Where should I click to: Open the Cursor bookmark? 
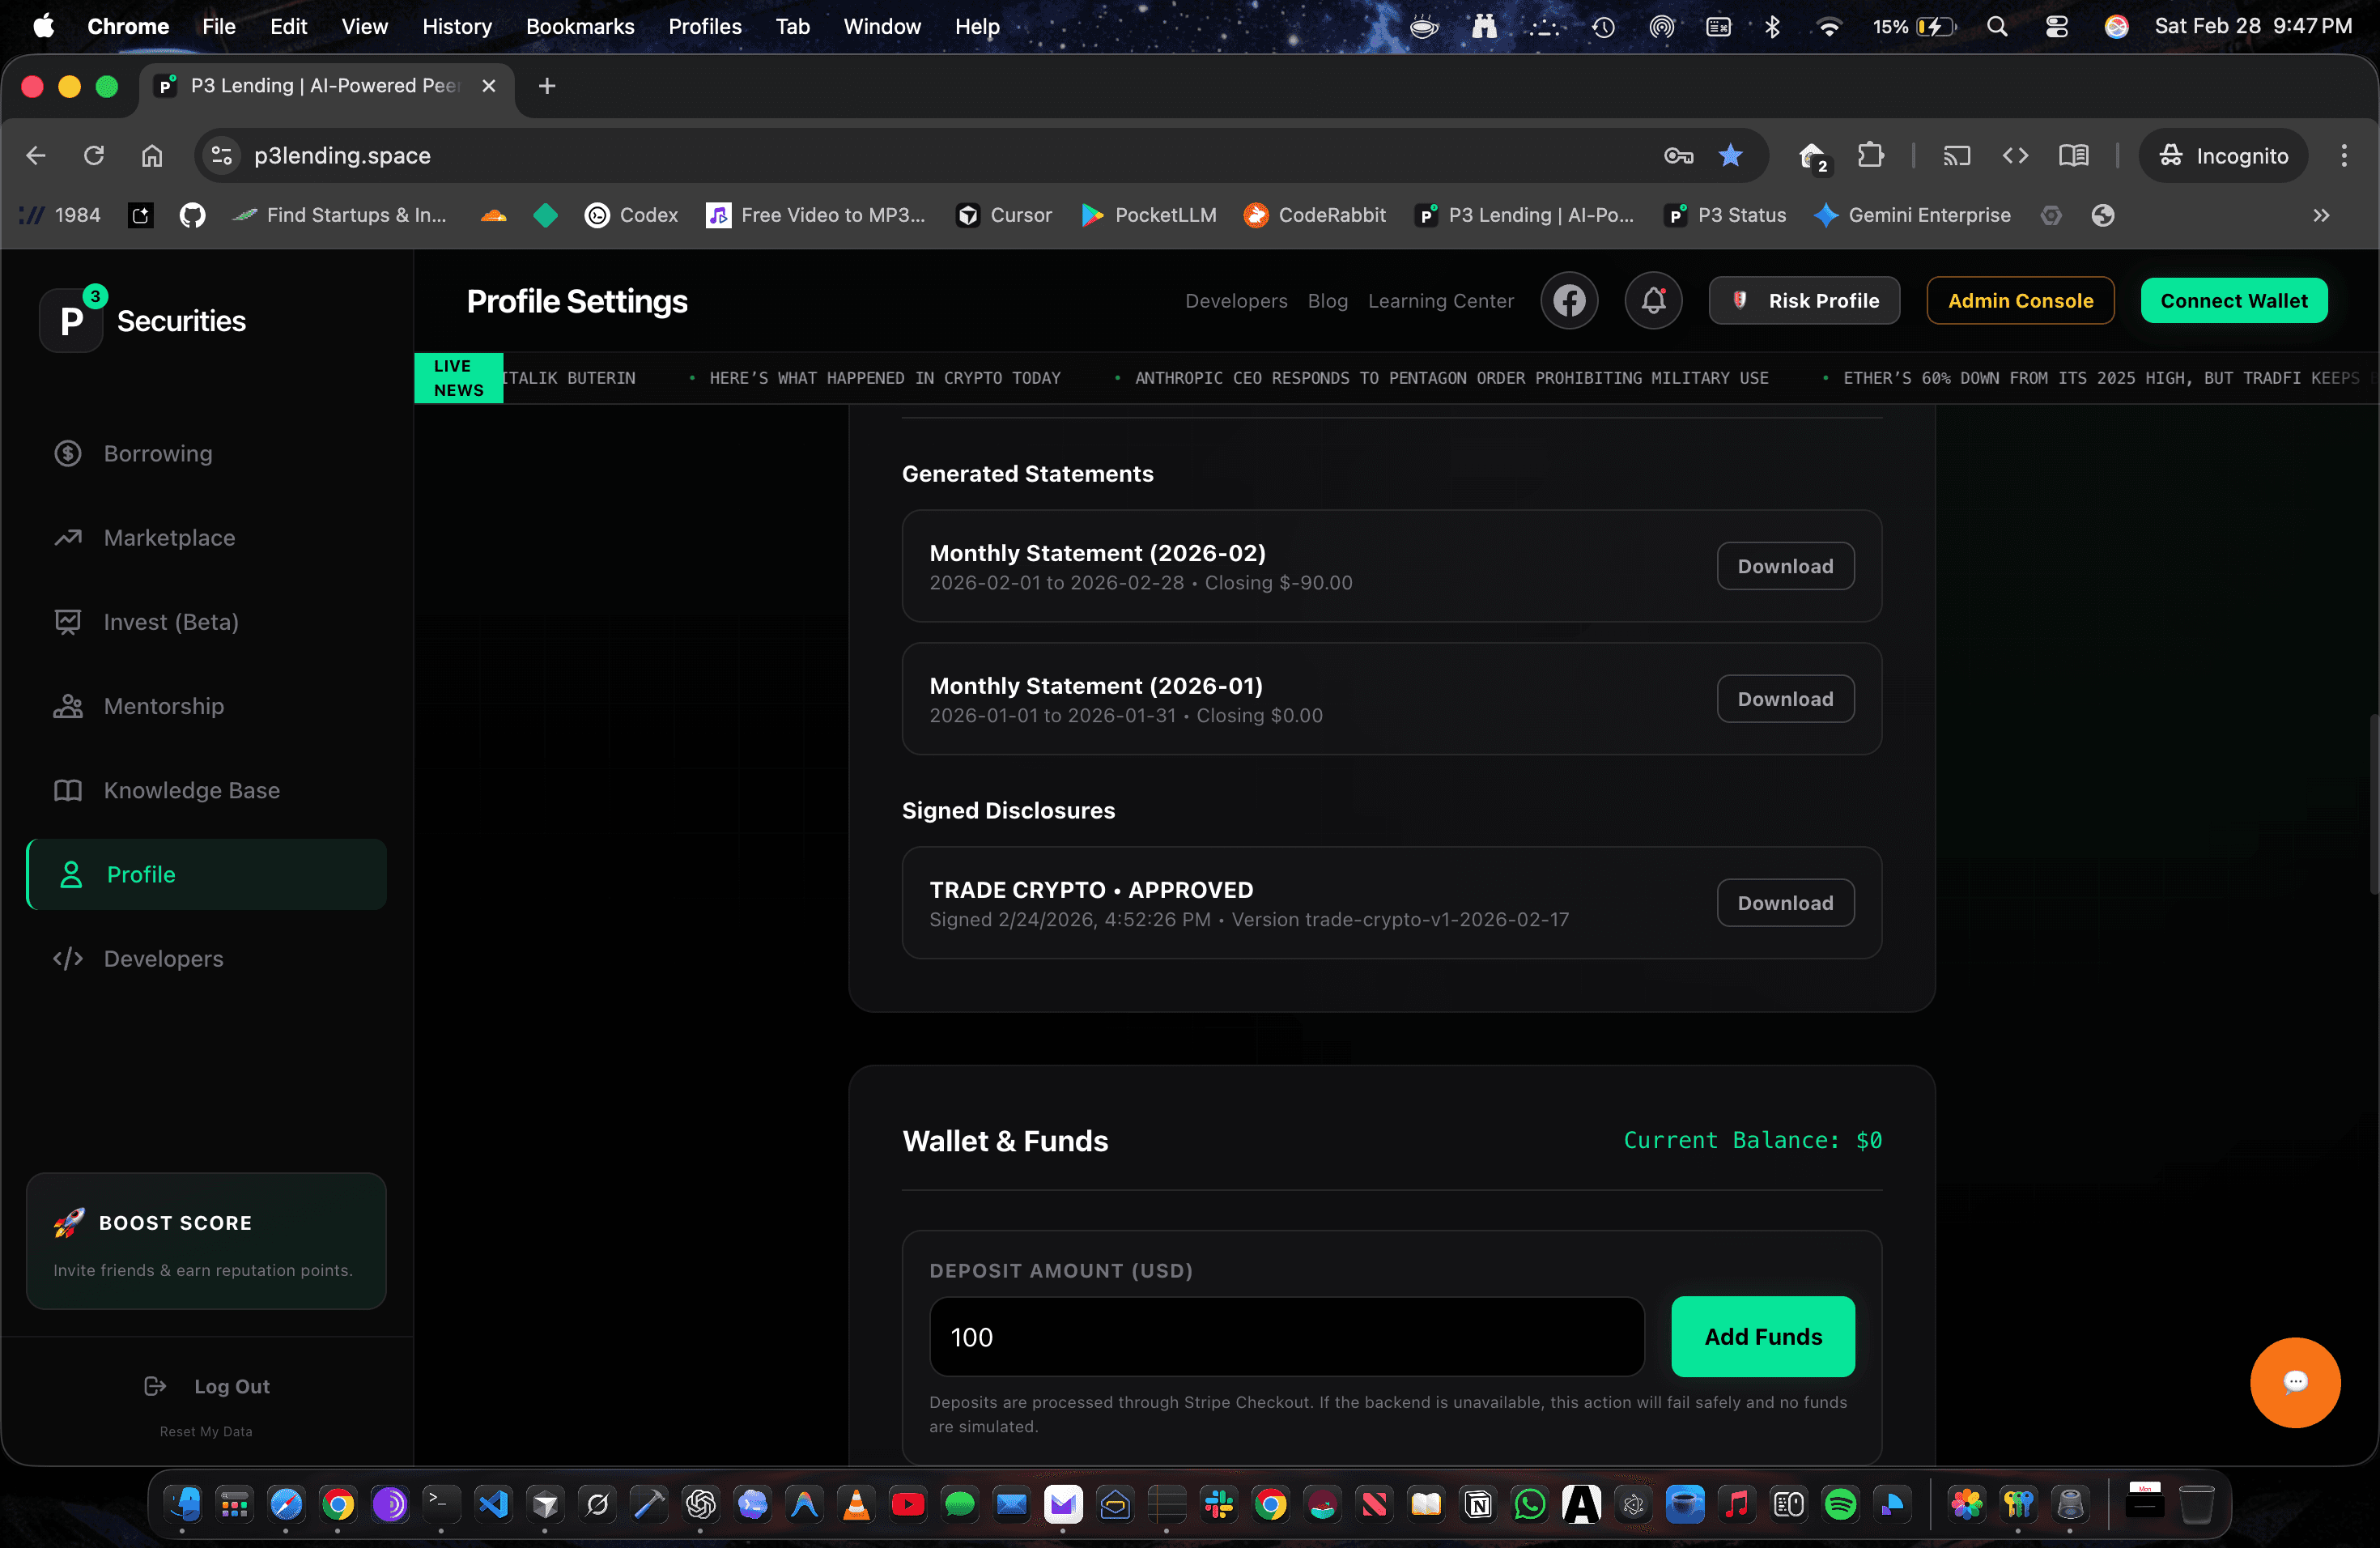pyautogui.click(x=1003, y=215)
